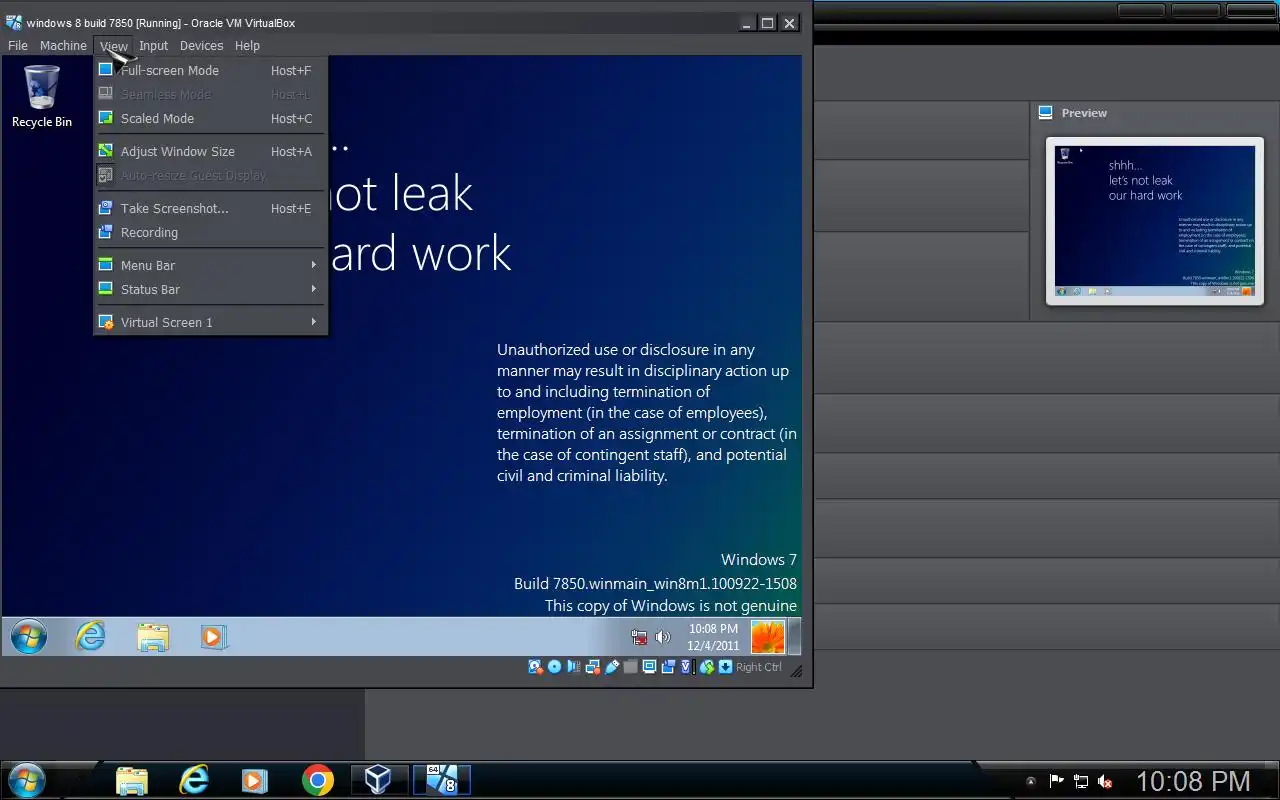1280x800 pixels.
Task: Open Google Chrome on host taskbar
Action: point(318,780)
